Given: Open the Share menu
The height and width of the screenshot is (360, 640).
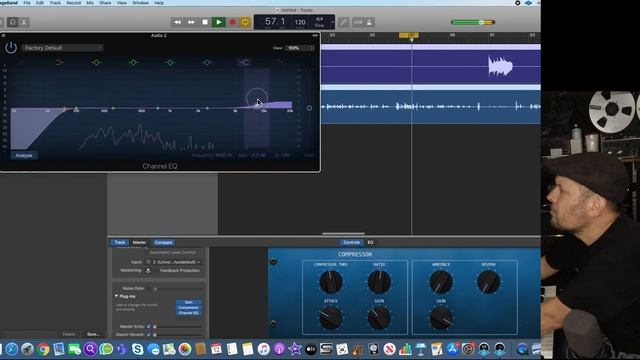Looking at the screenshot, I should (x=105, y=3).
